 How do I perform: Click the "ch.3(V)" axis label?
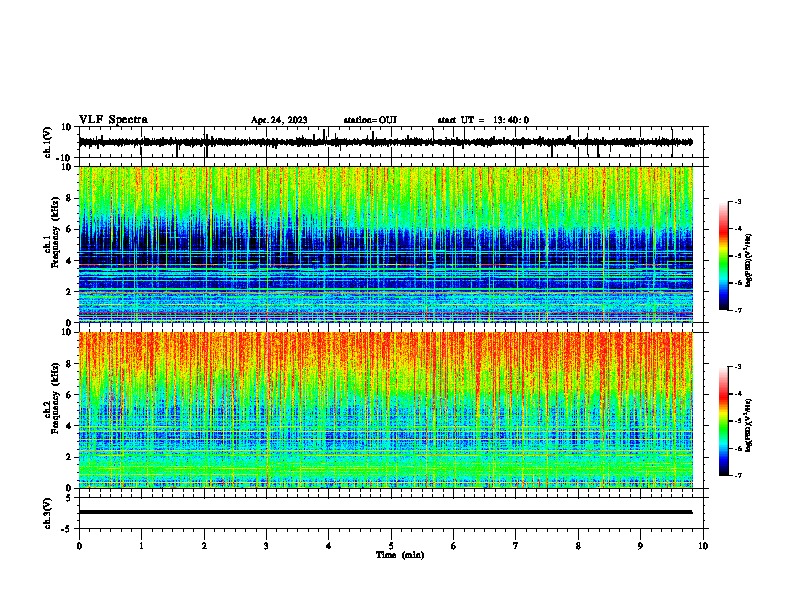(x=48, y=513)
